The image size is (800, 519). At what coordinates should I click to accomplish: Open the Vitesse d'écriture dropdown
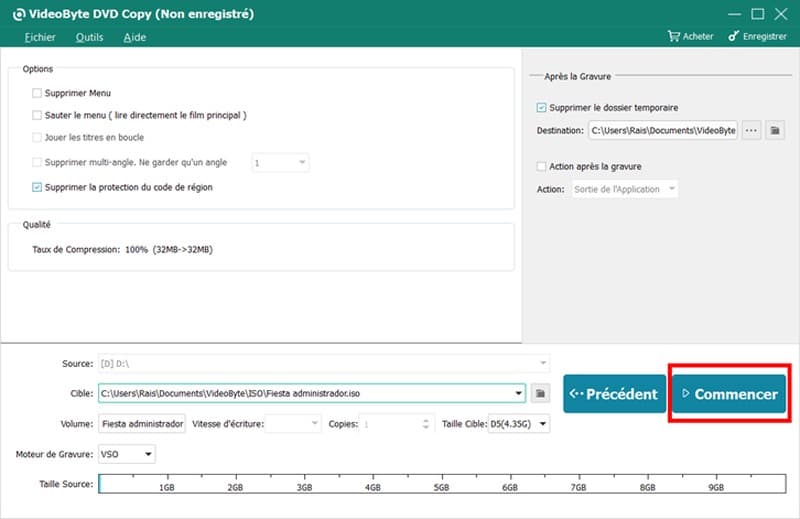click(293, 424)
